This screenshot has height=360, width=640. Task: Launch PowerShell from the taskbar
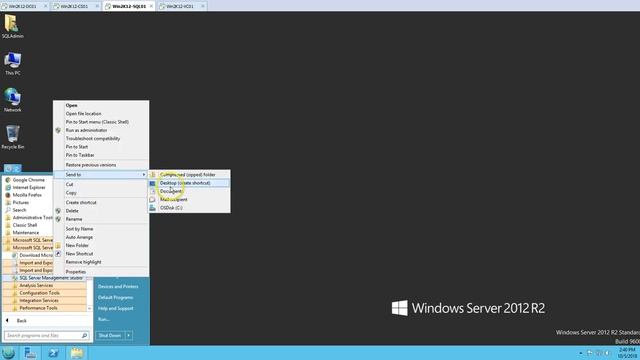tap(53, 353)
